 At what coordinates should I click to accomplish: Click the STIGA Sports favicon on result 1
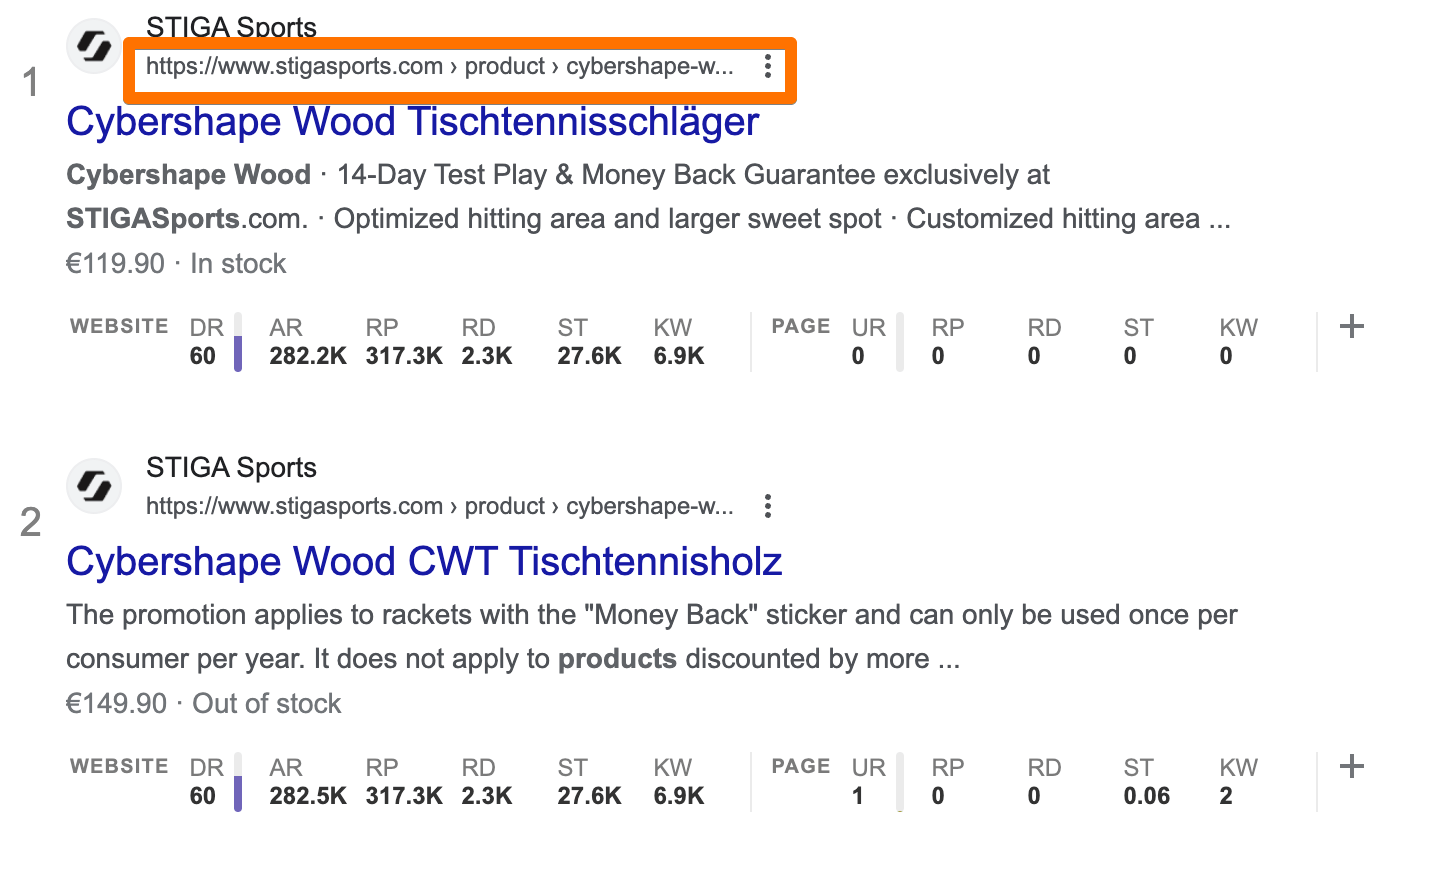coord(93,45)
